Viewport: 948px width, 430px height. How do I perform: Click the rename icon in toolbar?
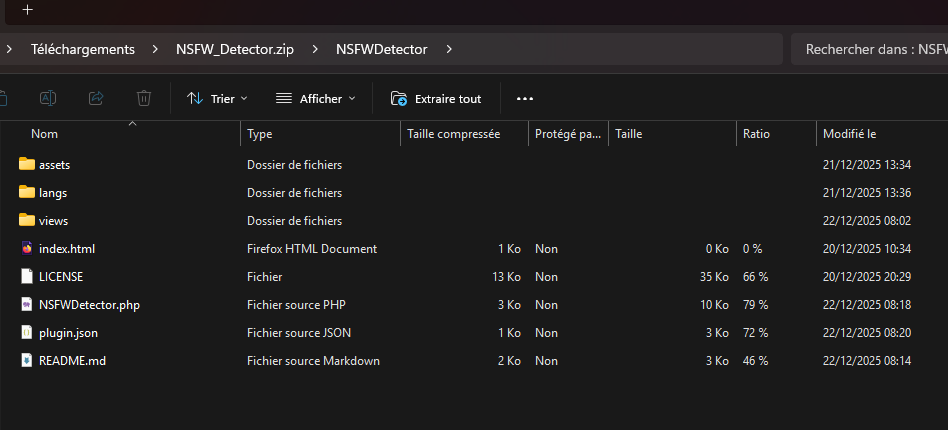(x=47, y=98)
